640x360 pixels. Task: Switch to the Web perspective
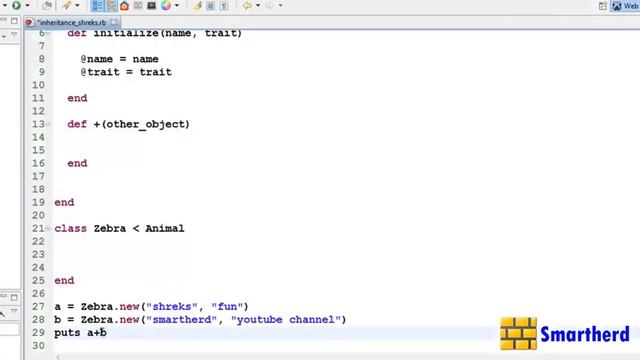[625, 6]
